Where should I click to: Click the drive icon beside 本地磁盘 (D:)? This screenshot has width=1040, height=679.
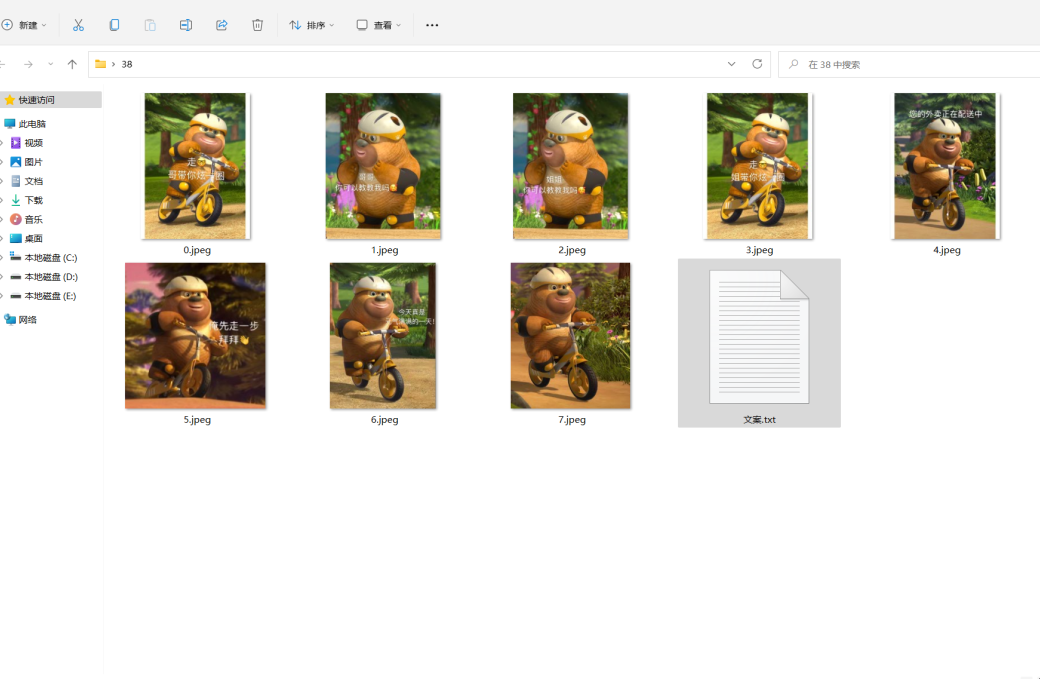[x=16, y=277]
